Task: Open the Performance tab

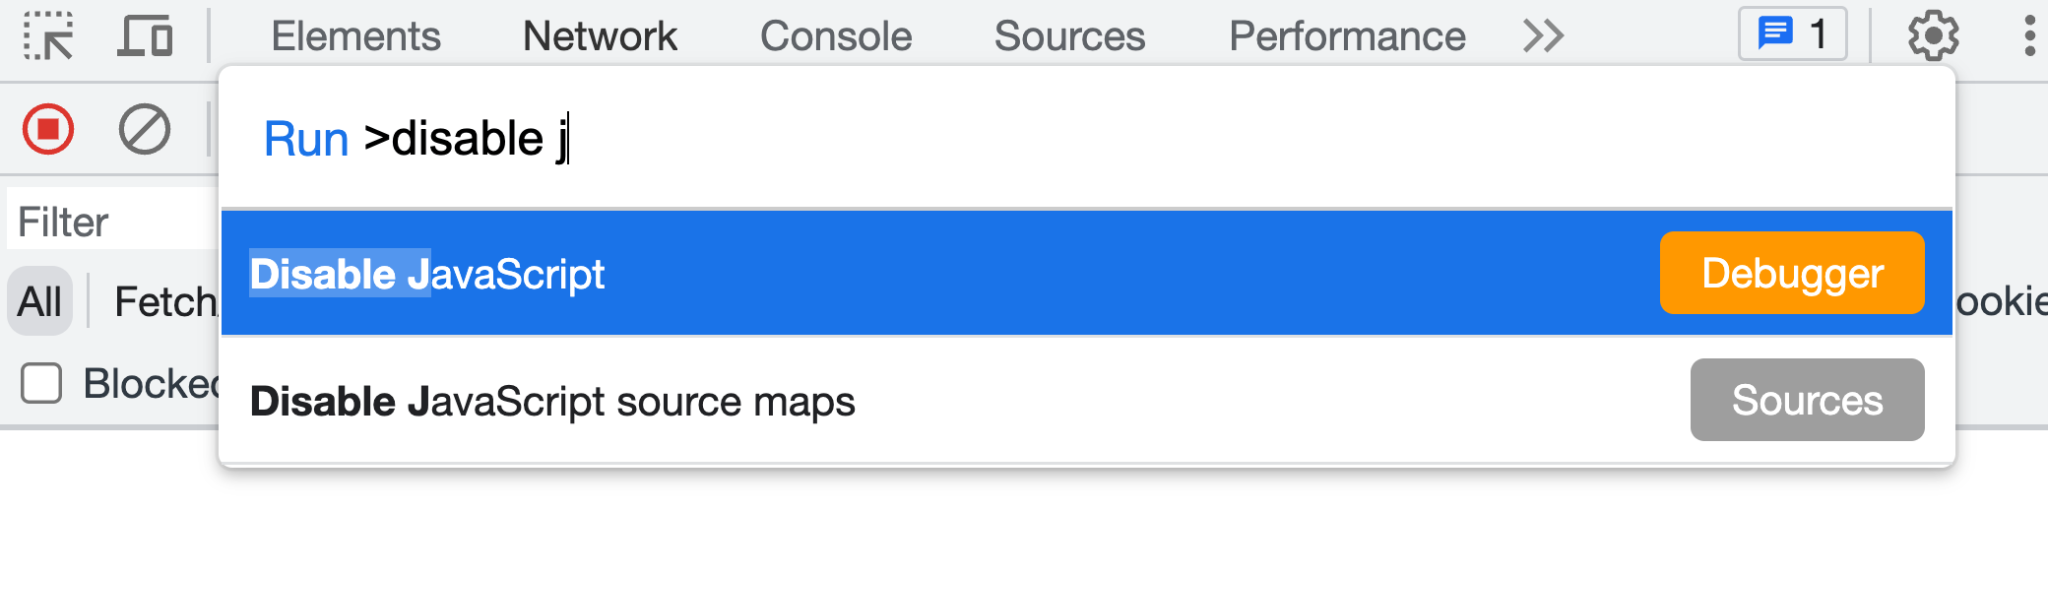Action: tap(1347, 35)
